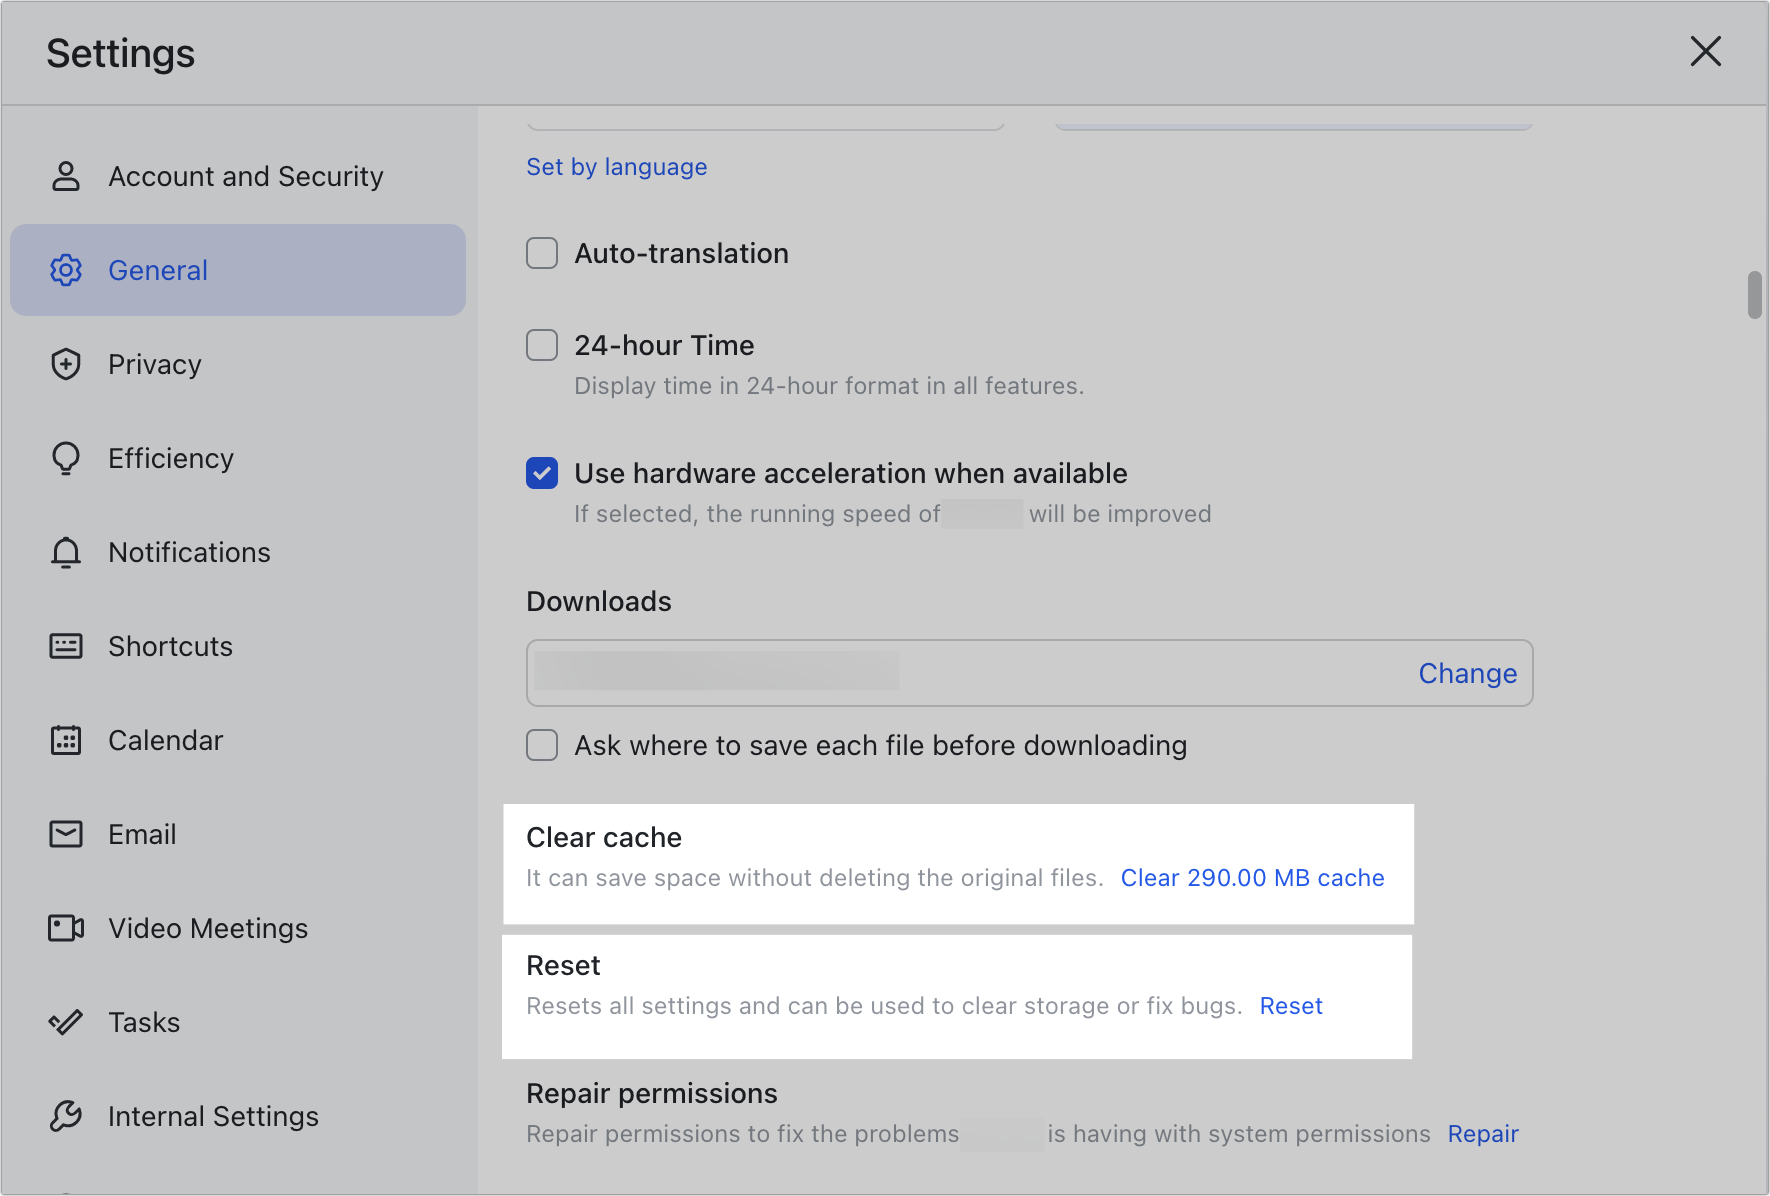Click Change for the Downloads folder
The height and width of the screenshot is (1196, 1770).
pyautogui.click(x=1467, y=674)
